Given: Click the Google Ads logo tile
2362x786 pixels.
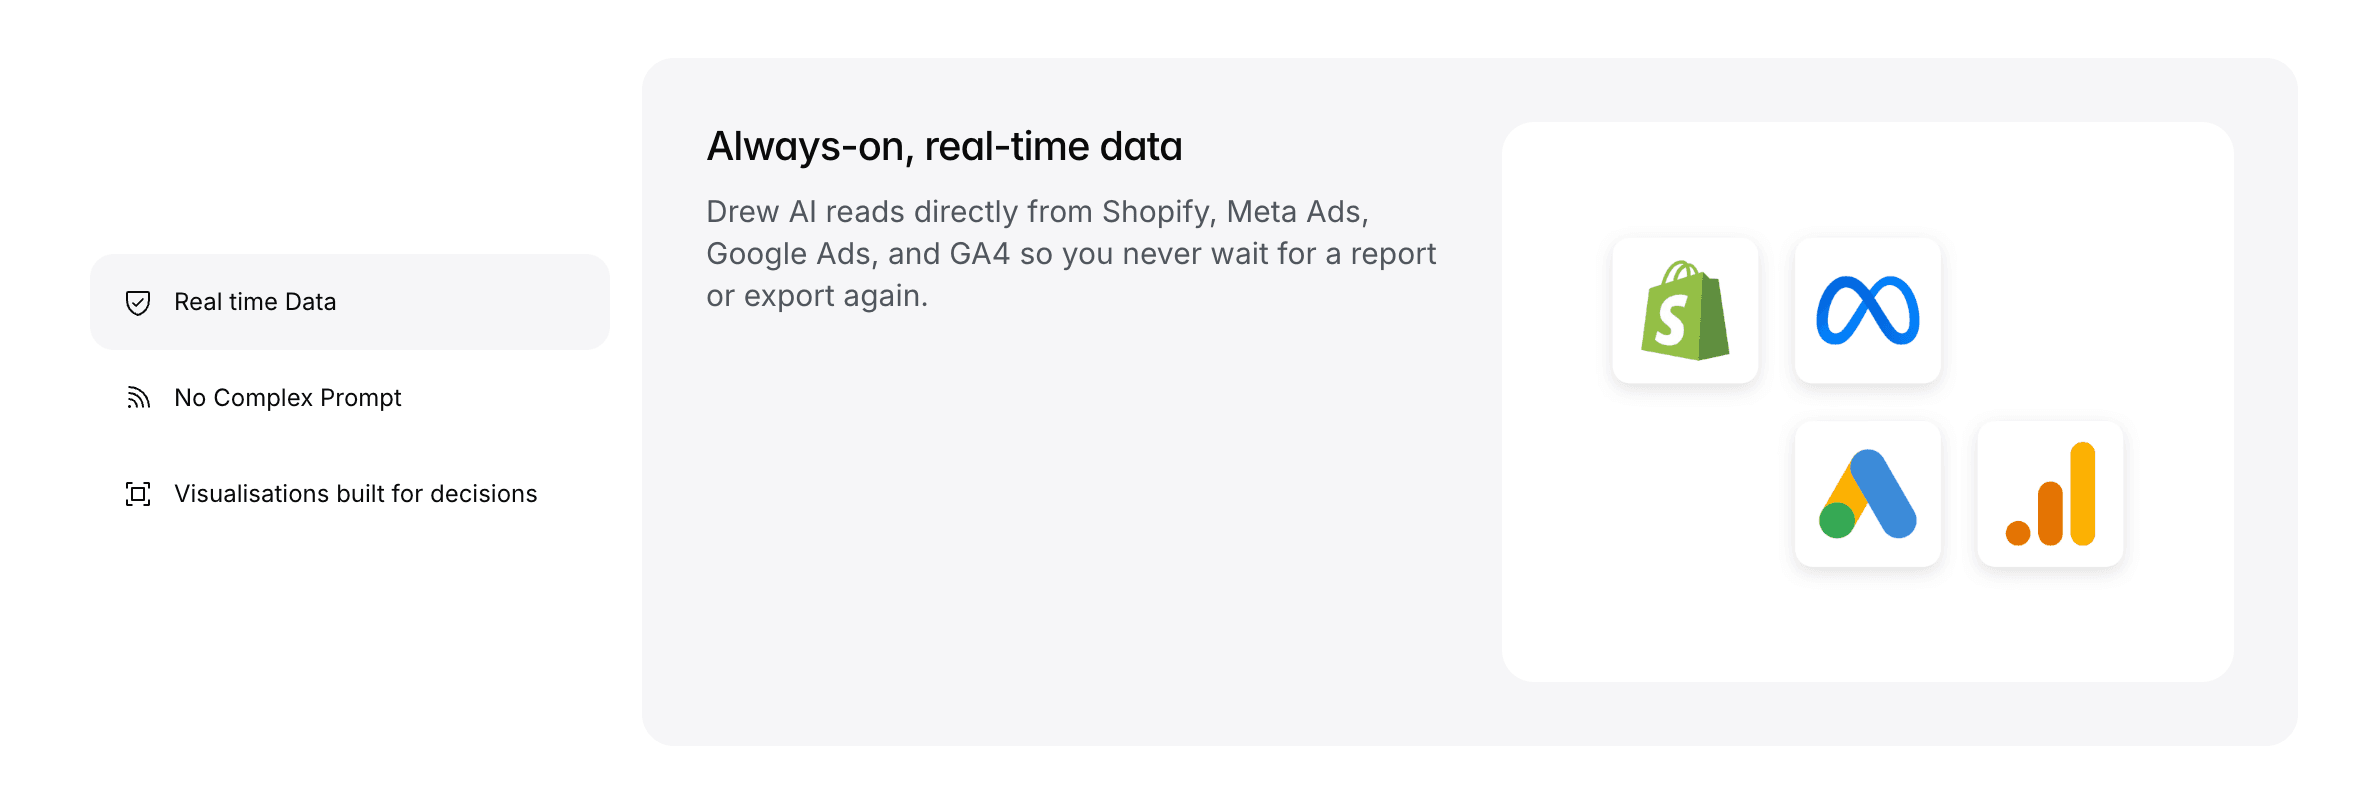Looking at the screenshot, I should (1867, 494).
